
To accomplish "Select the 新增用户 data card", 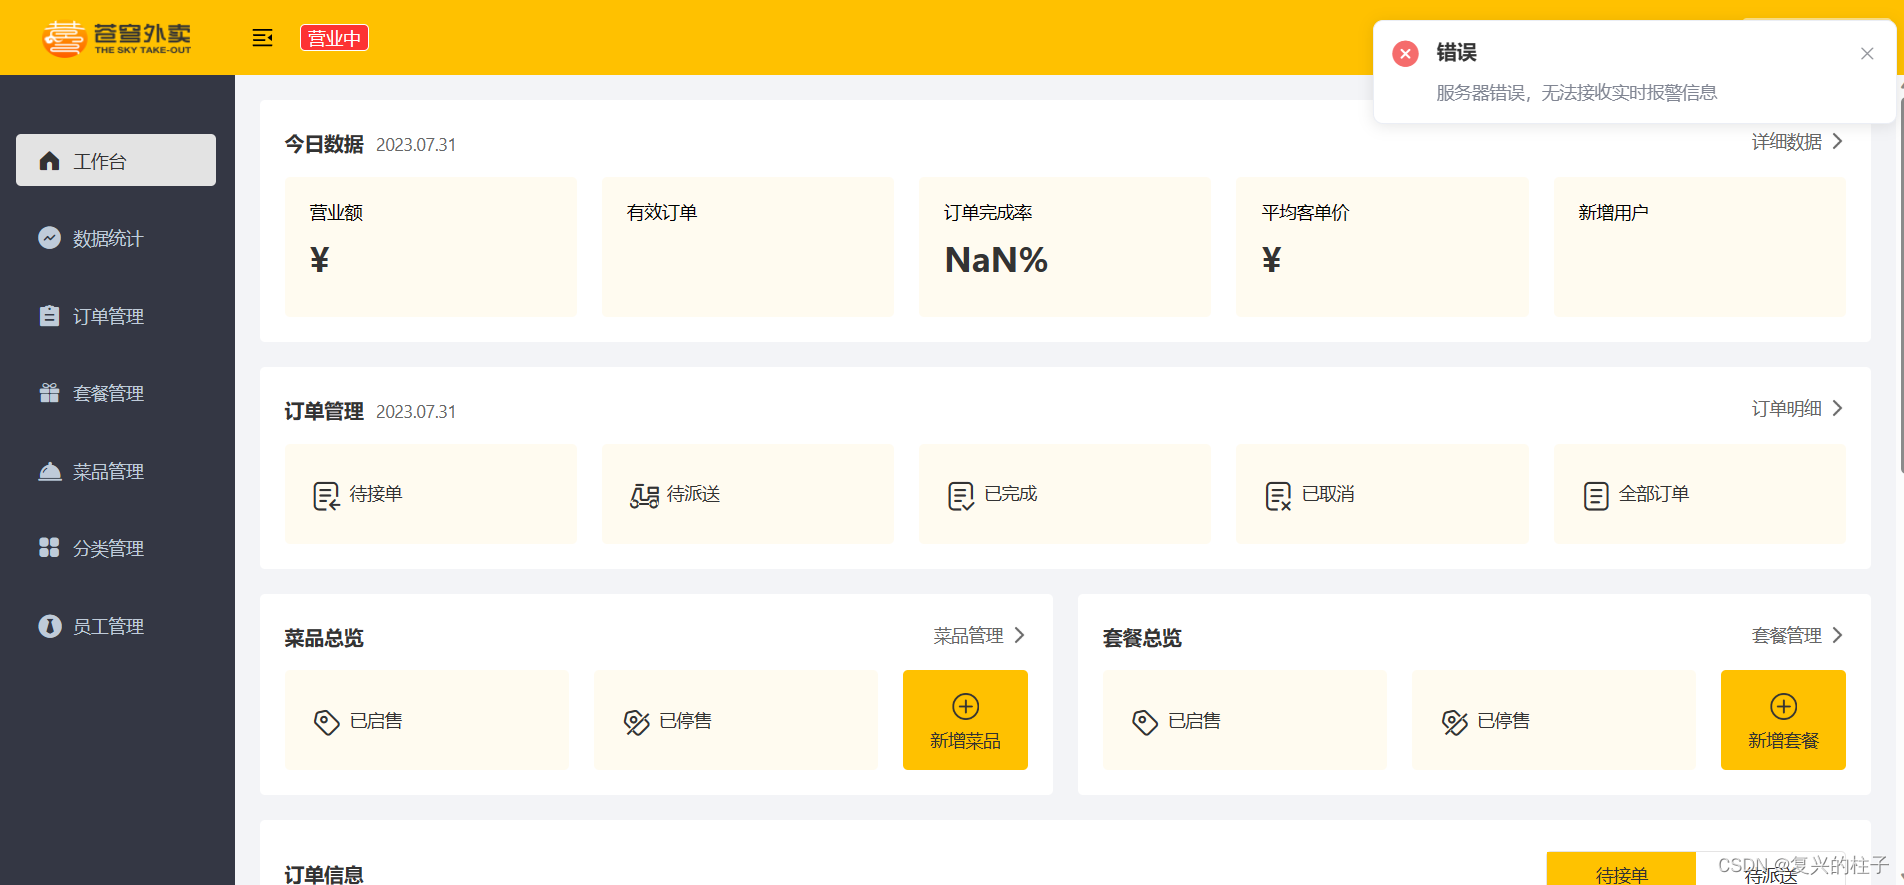I will point(1700,247).
